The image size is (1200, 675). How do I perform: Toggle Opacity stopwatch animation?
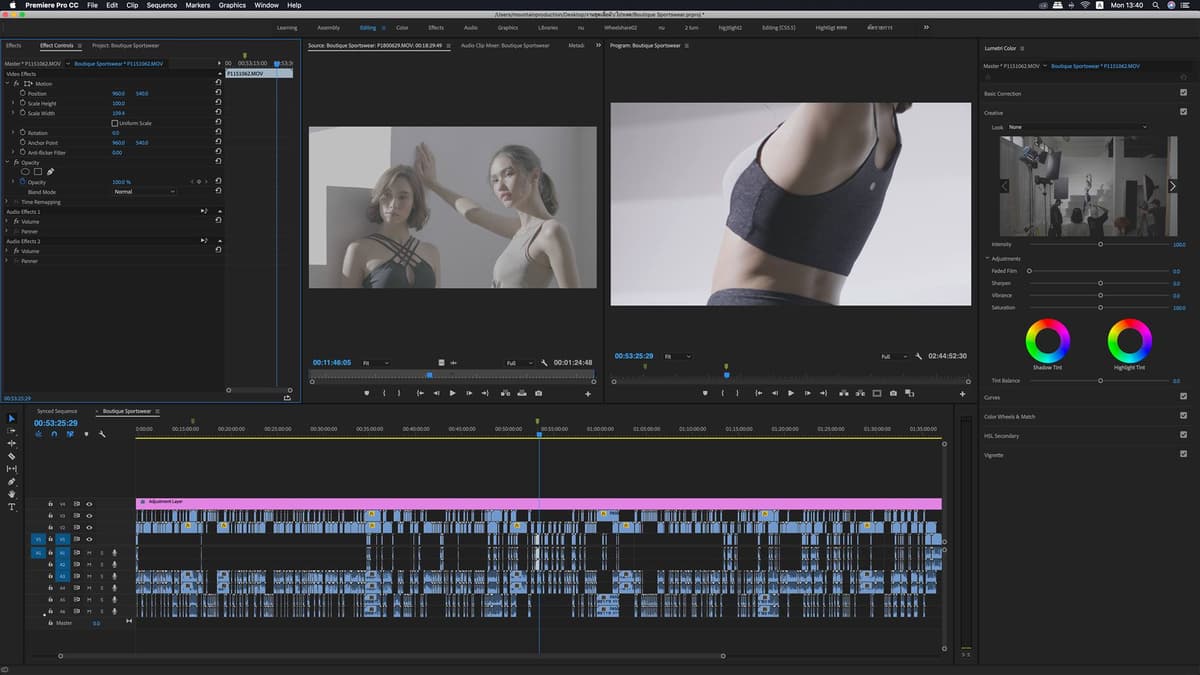point(21,182)
